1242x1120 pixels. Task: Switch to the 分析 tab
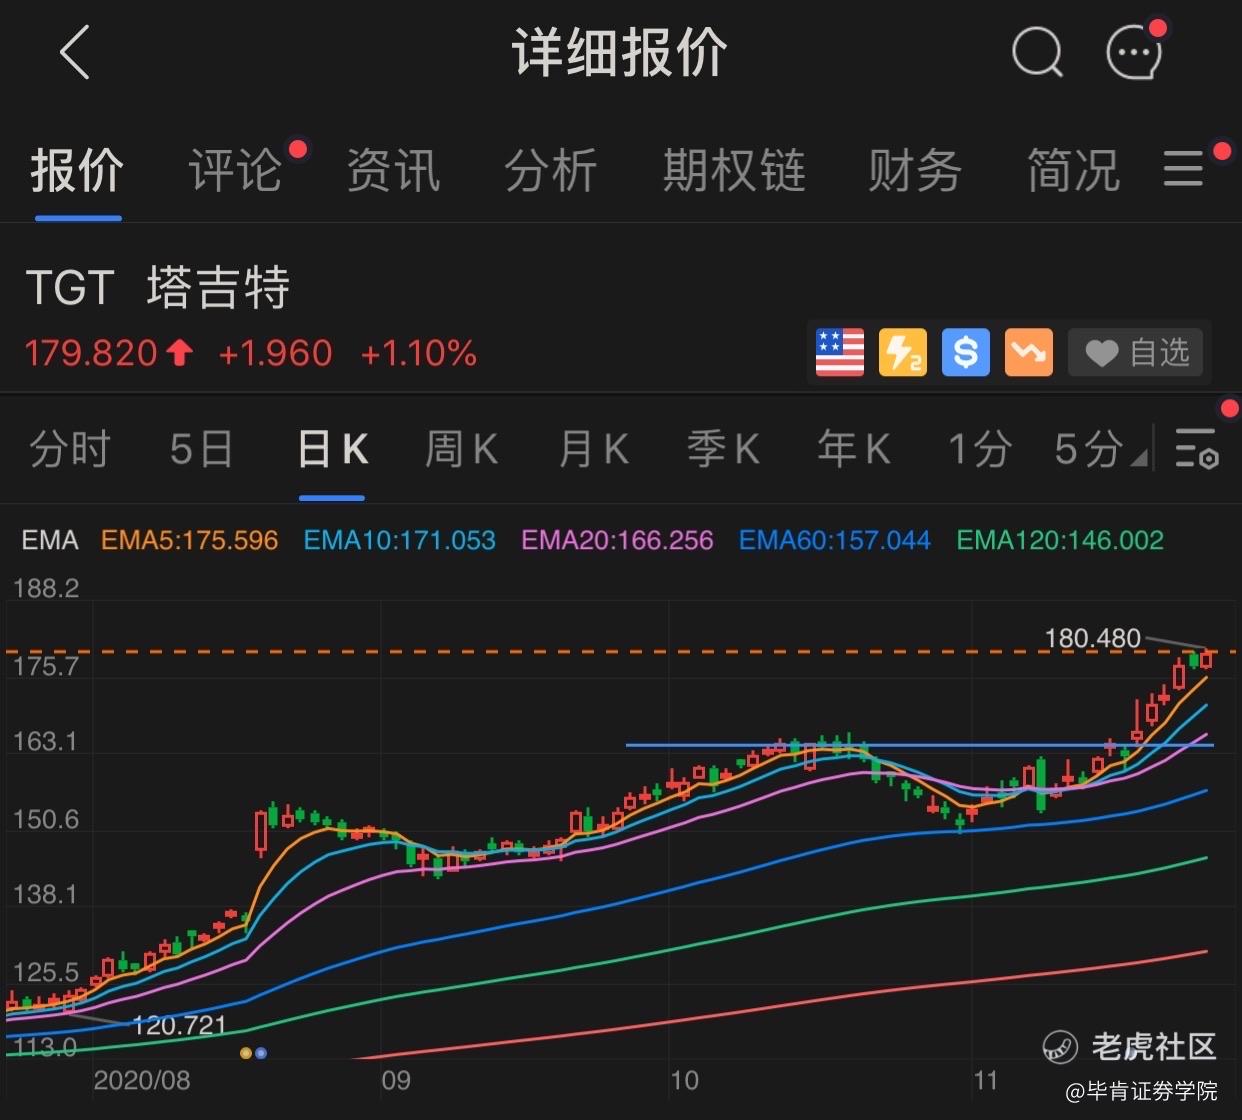point(551,171)
